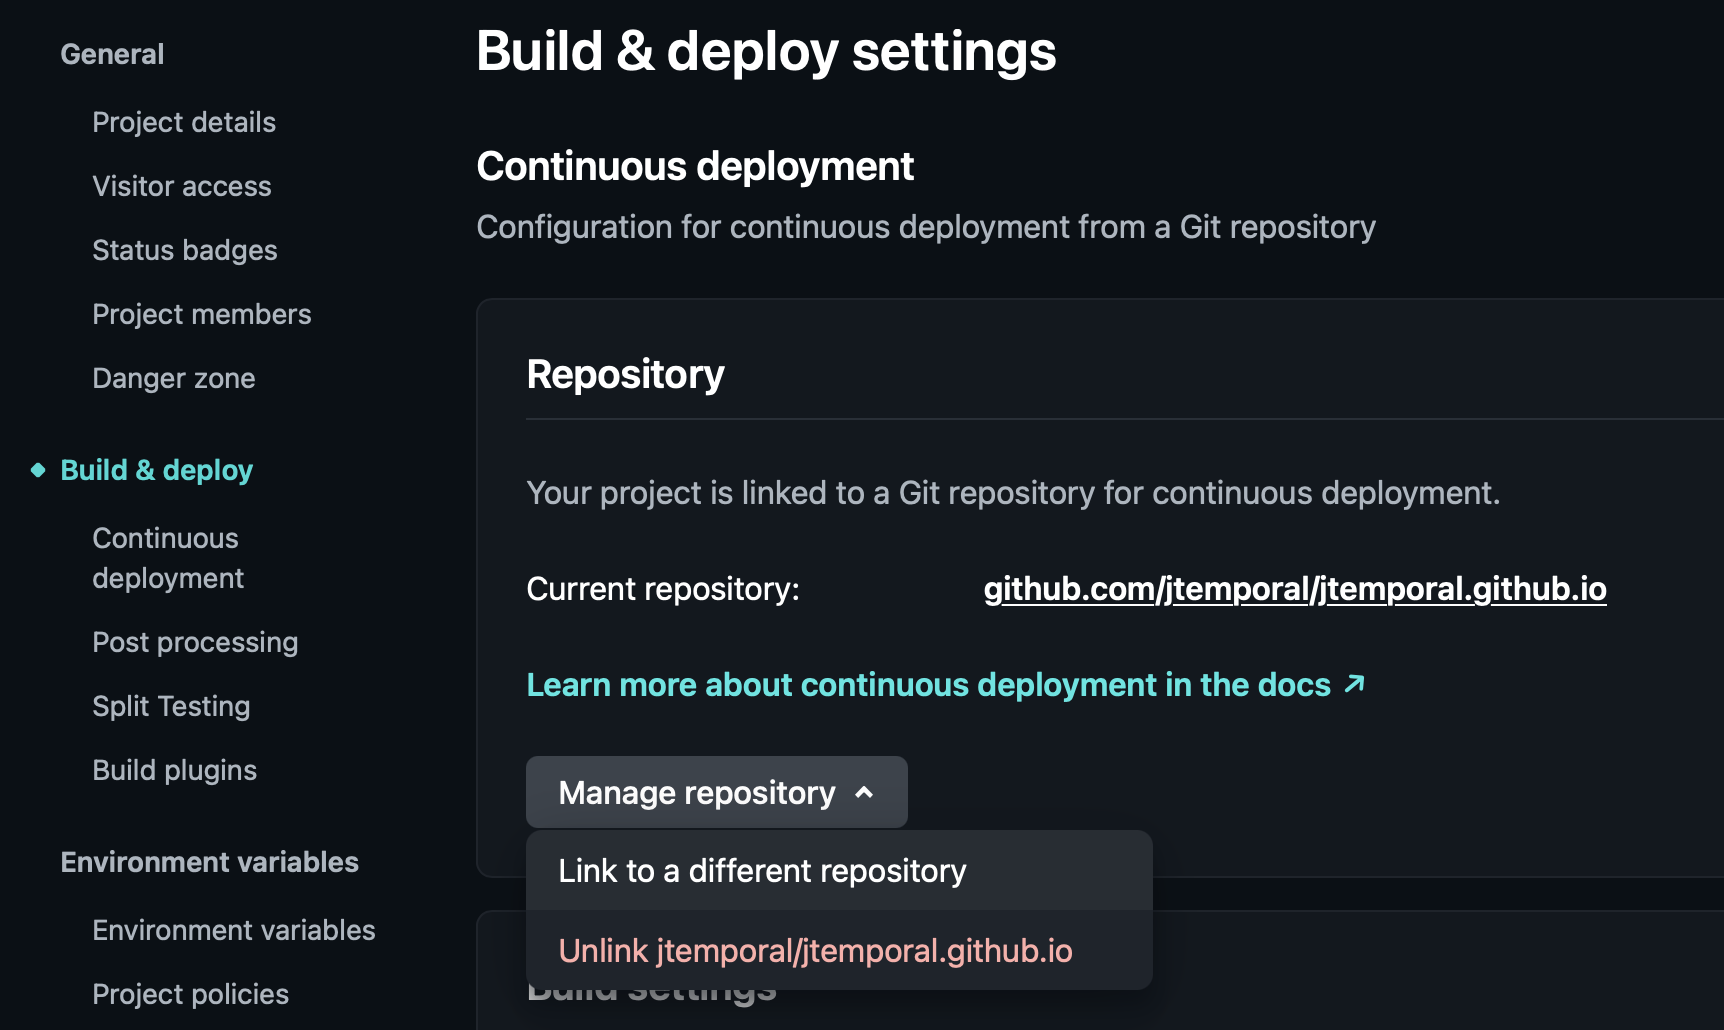
Task: Open Environment variables sub-item
Action: tap(234, 930)
